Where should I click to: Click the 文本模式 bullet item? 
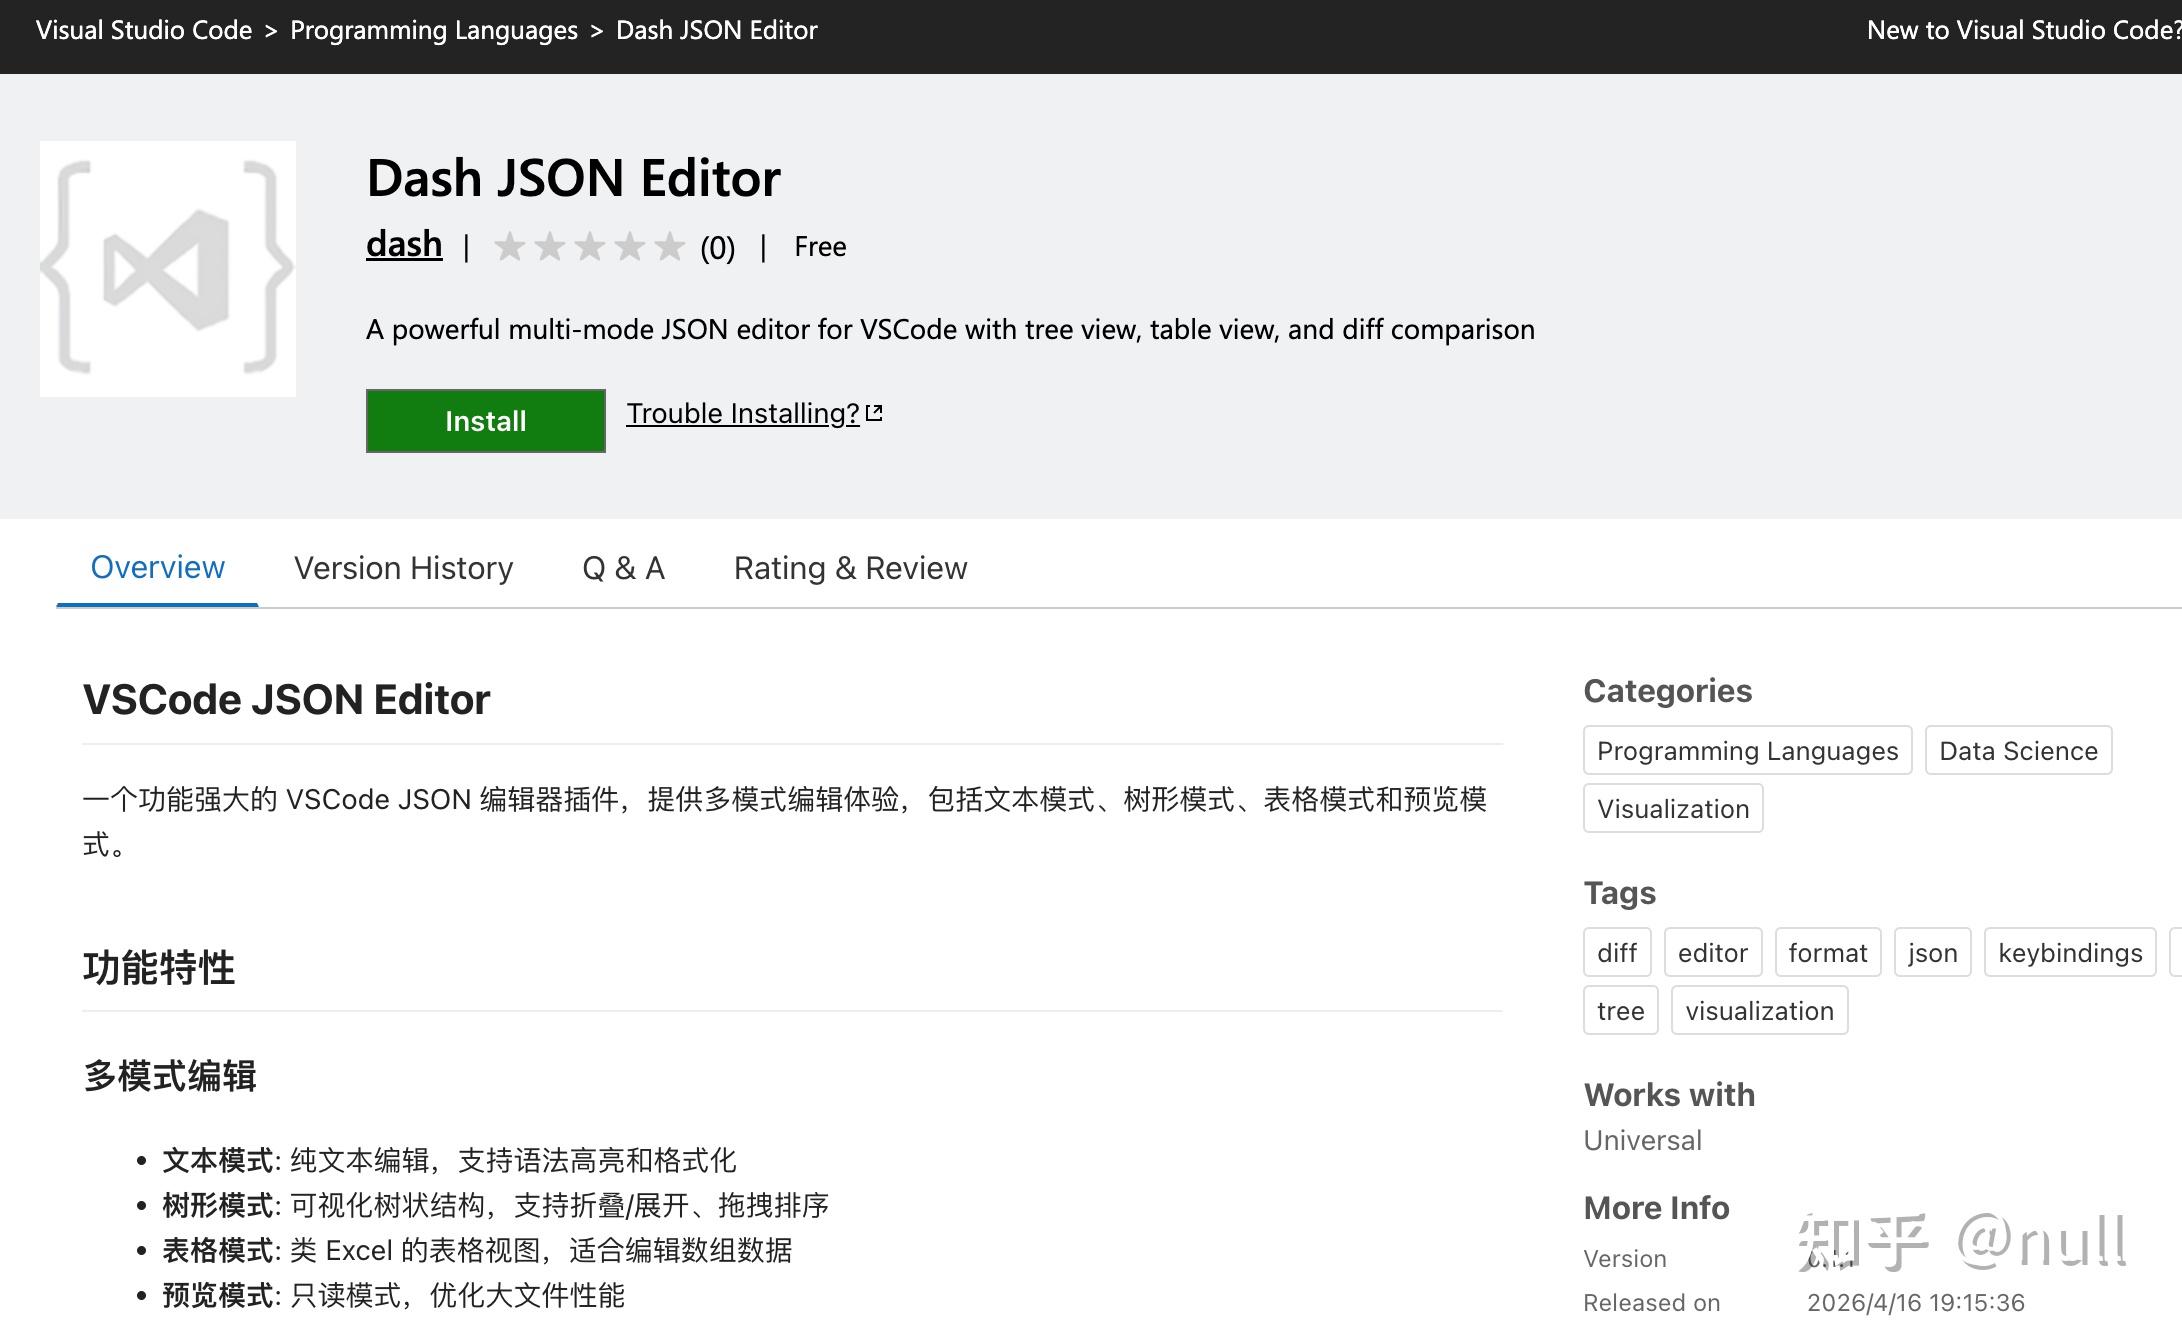(450, 1161)
